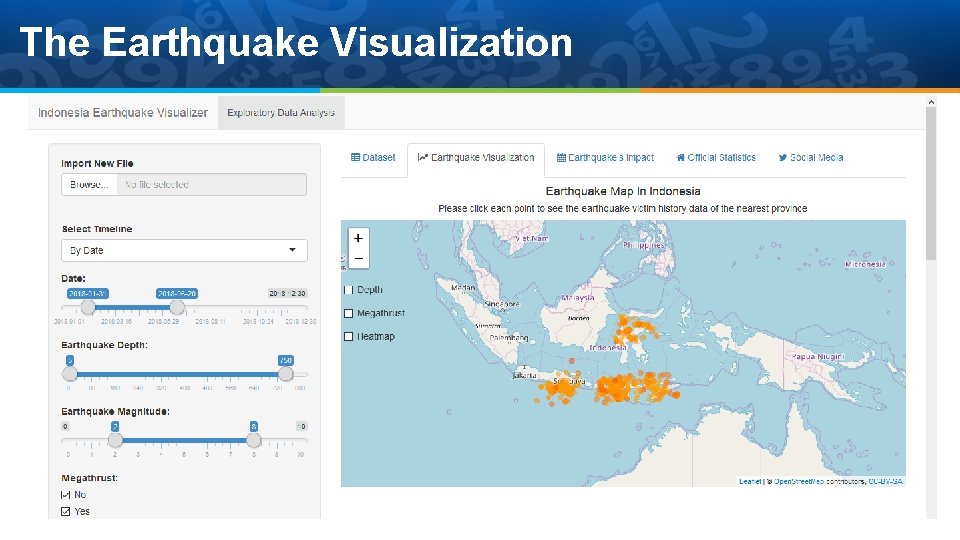This screenshot has height=540, width=960.
Task: Open the Indonesia Earthquake Visualizer tab
Action: pyautogui.click(x=122, y=113)
